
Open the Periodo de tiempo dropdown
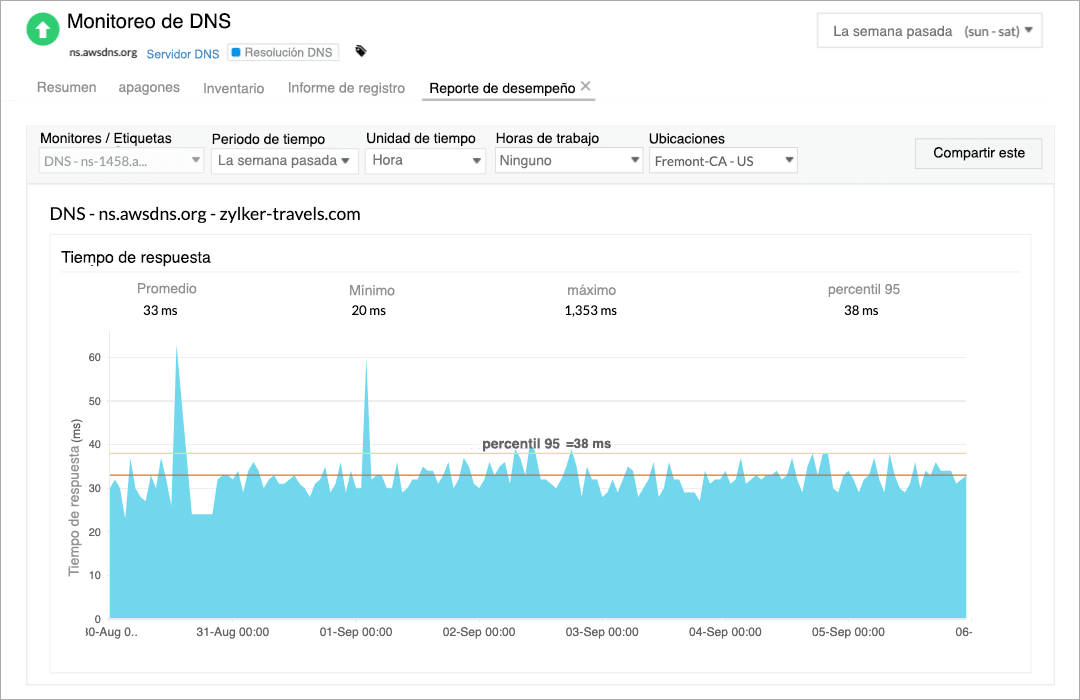[284, 160]
